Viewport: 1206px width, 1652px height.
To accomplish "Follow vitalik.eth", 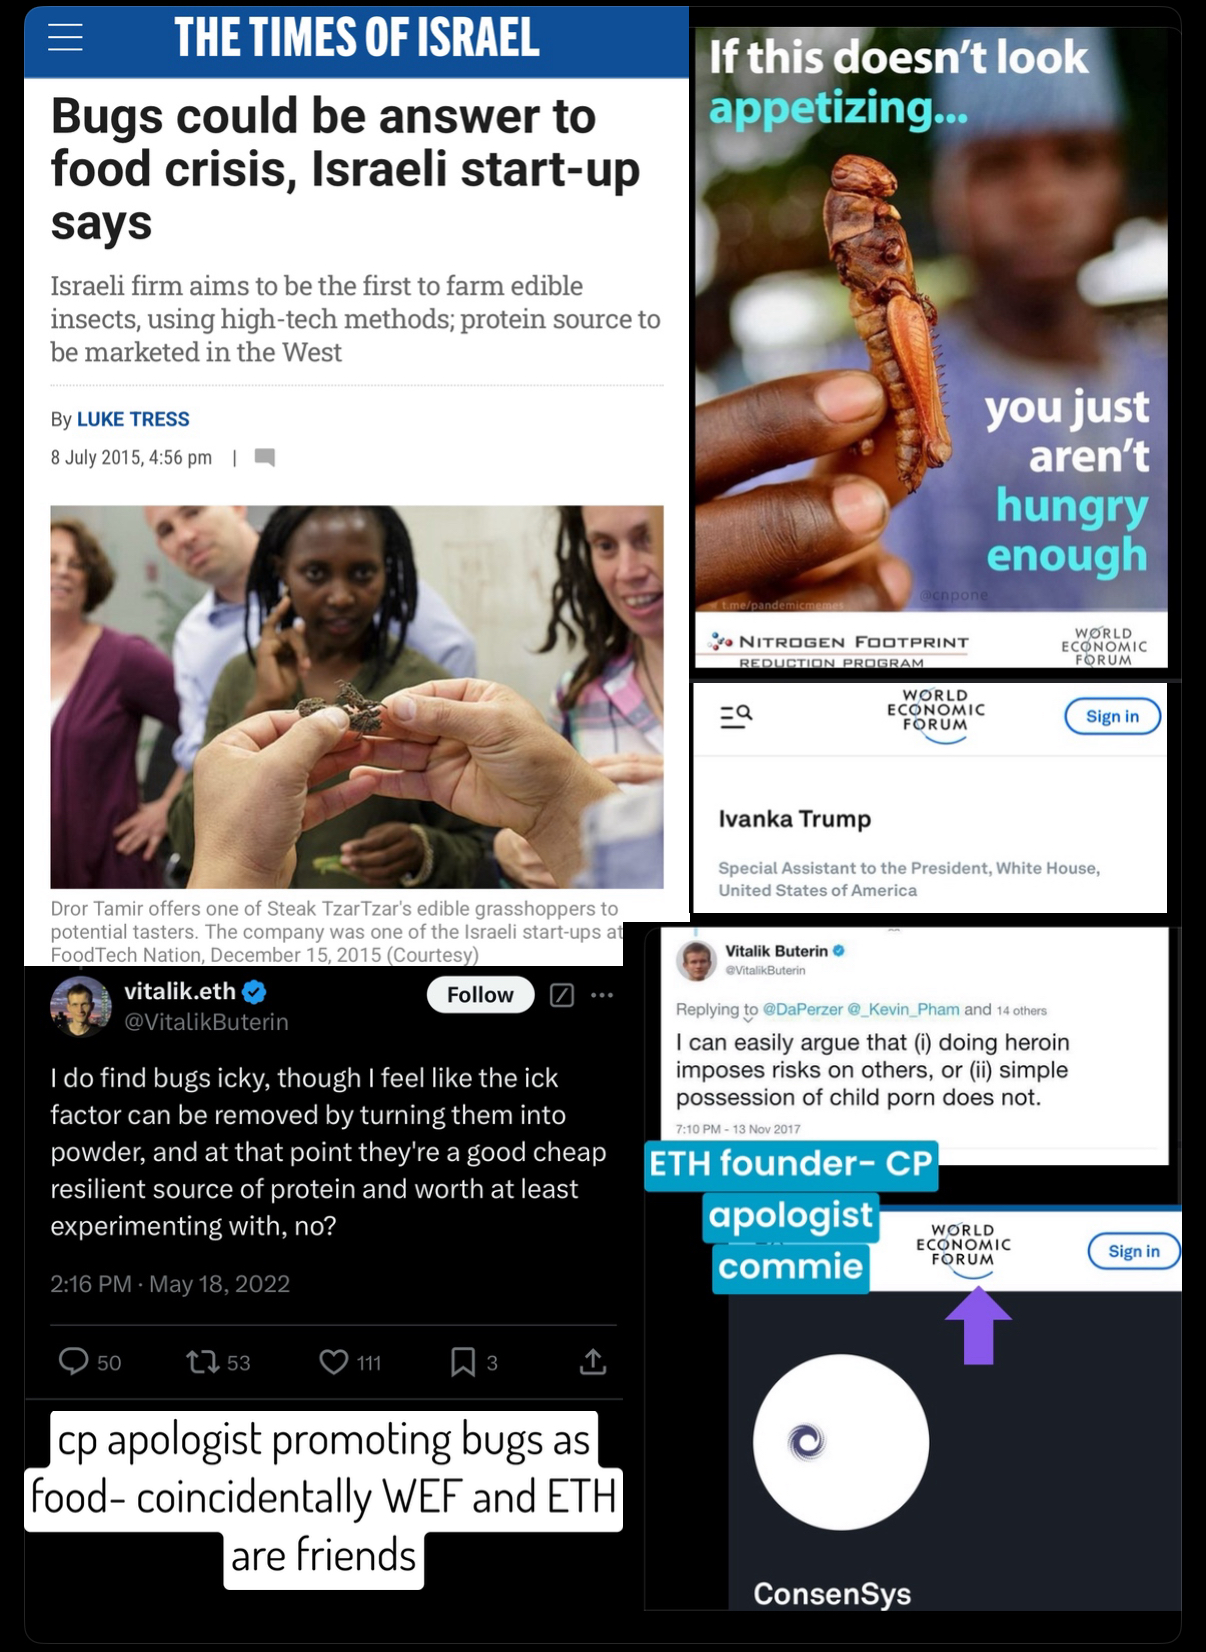I will pos(480,995).
